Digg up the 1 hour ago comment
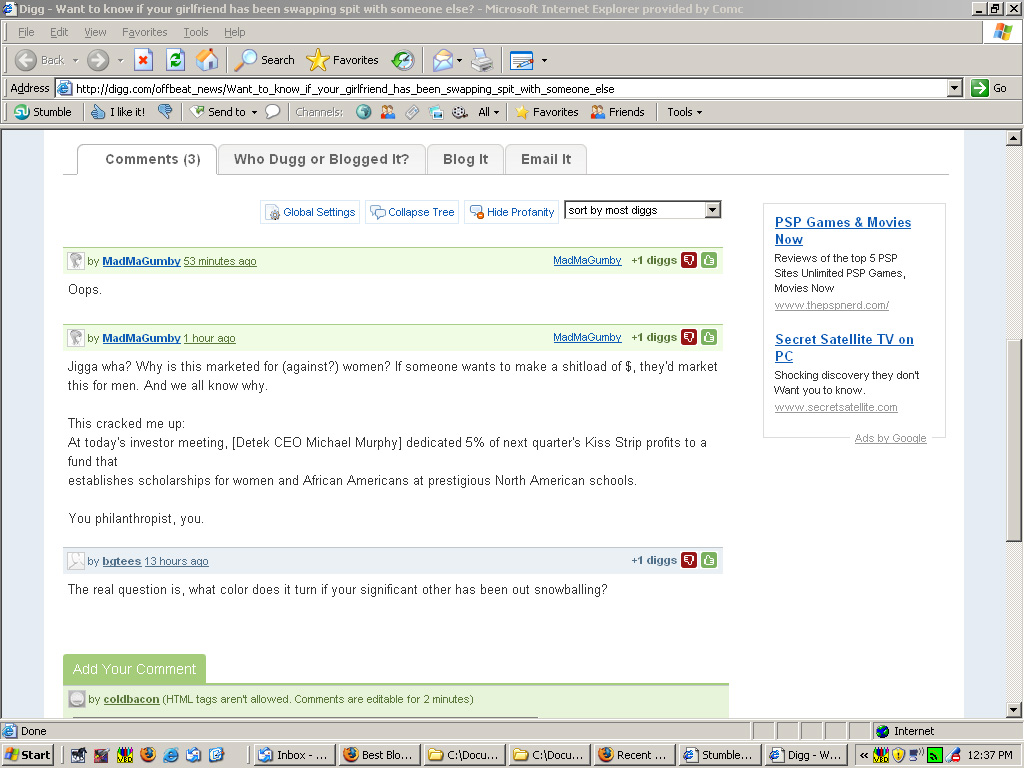The width and height of the screenshot is (1024, 768). click(709, 337)
